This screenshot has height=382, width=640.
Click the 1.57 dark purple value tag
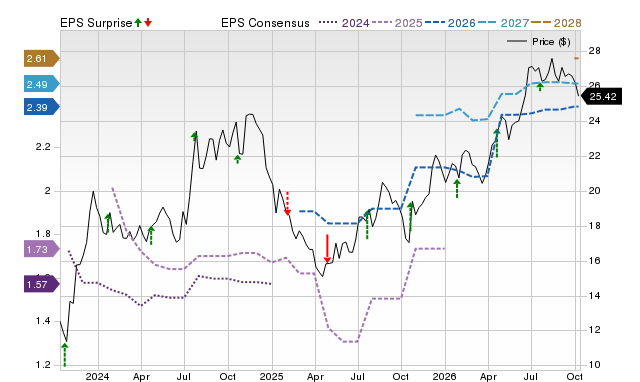coord(42,284)
